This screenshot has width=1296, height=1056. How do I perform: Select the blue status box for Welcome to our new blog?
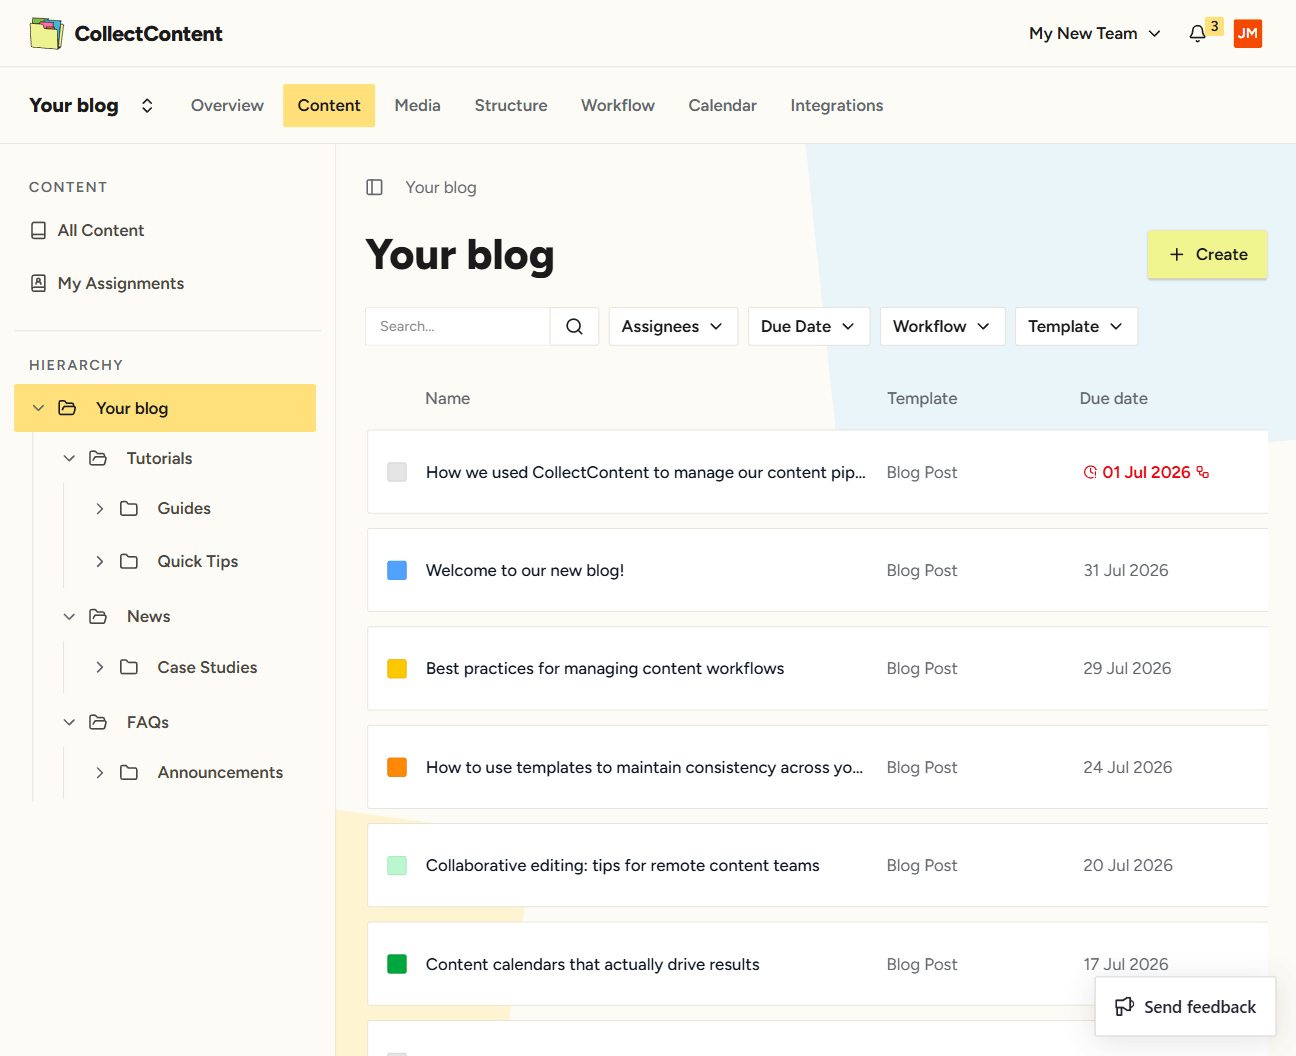pos(397,570)
